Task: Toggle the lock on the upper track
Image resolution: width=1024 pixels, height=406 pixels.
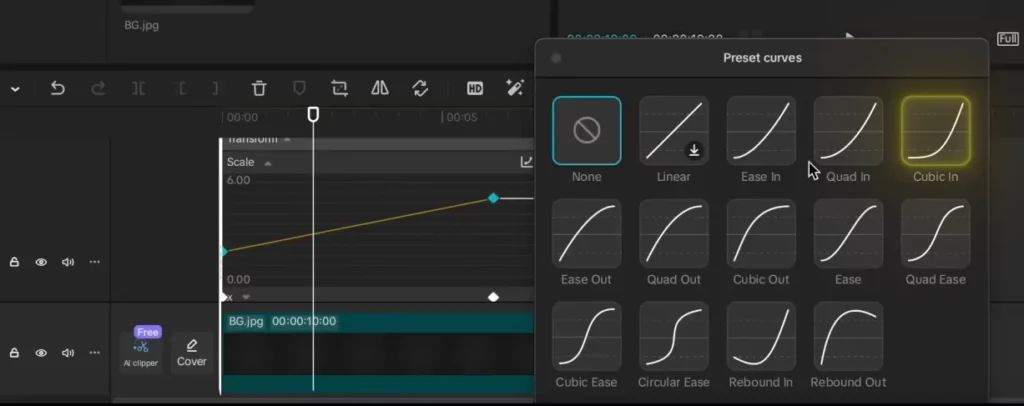Action: (x=14, y=262)
